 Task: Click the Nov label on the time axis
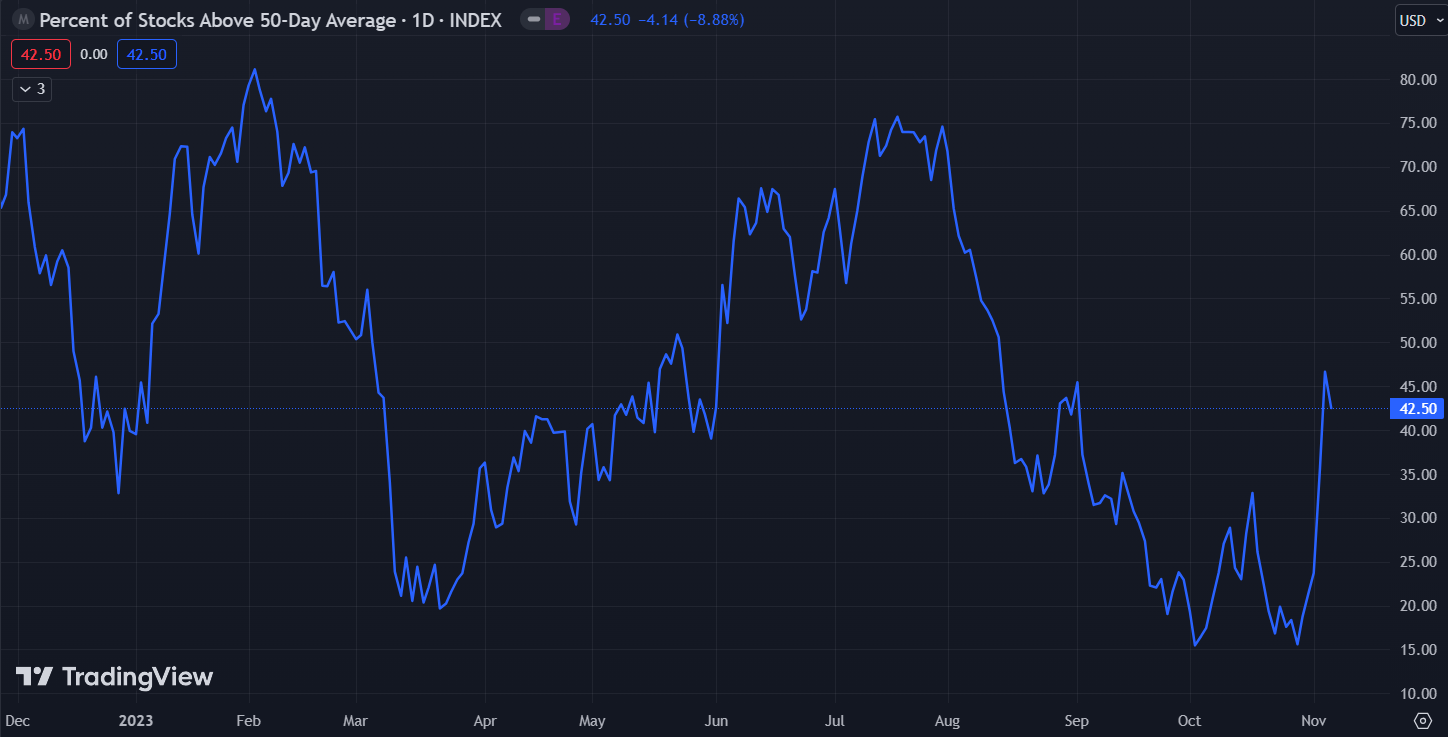coord(1315,720)
